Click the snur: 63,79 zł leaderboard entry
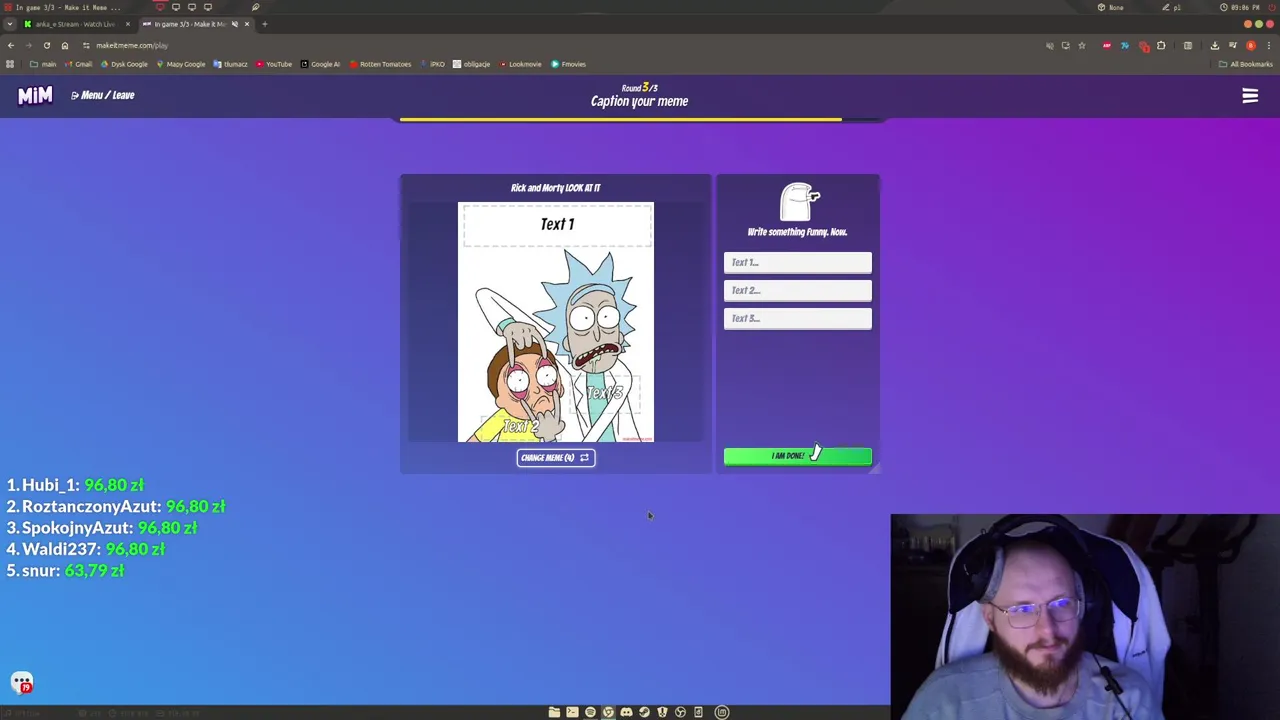Viewport: 1280px width, 720px height. click(x=65, y=570)
